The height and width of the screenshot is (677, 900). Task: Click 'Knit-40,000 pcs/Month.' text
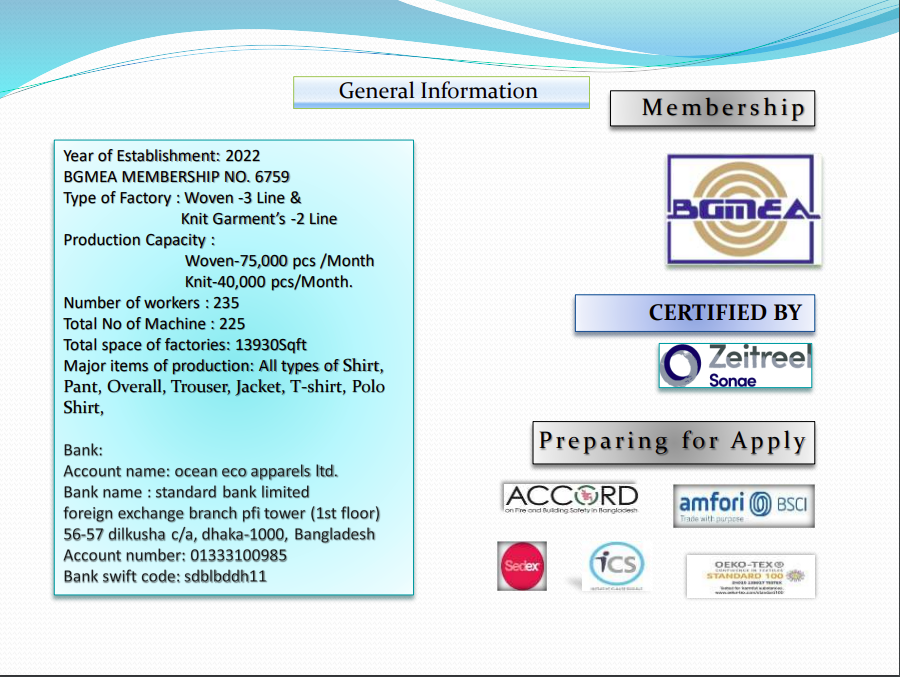point(269,282)
